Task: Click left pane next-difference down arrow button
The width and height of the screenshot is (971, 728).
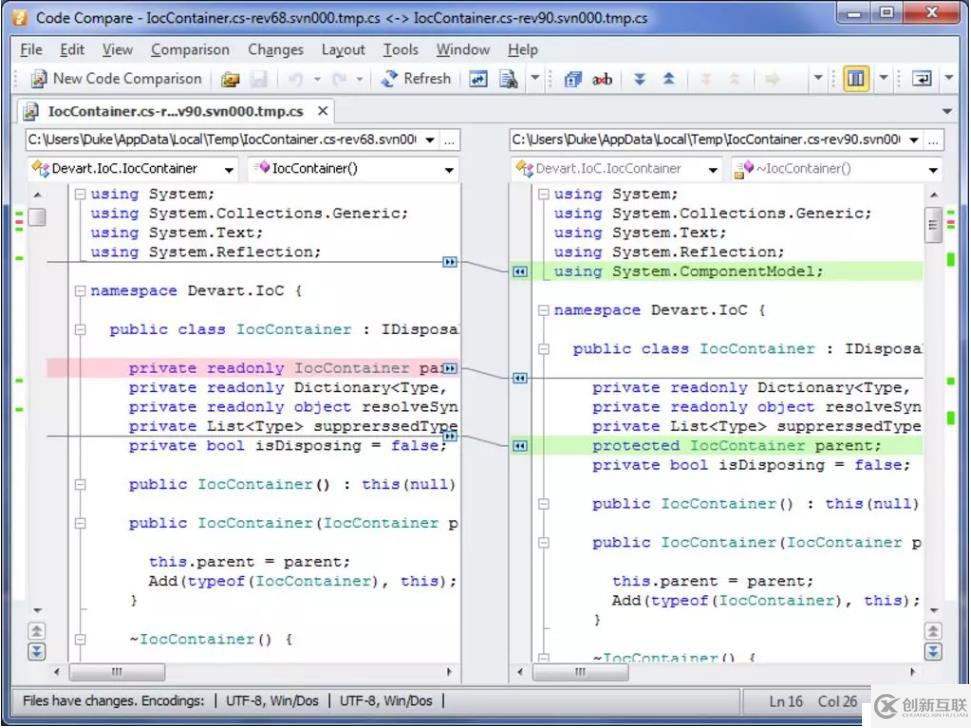Action: pyautogui.click(x=37, y=652)
